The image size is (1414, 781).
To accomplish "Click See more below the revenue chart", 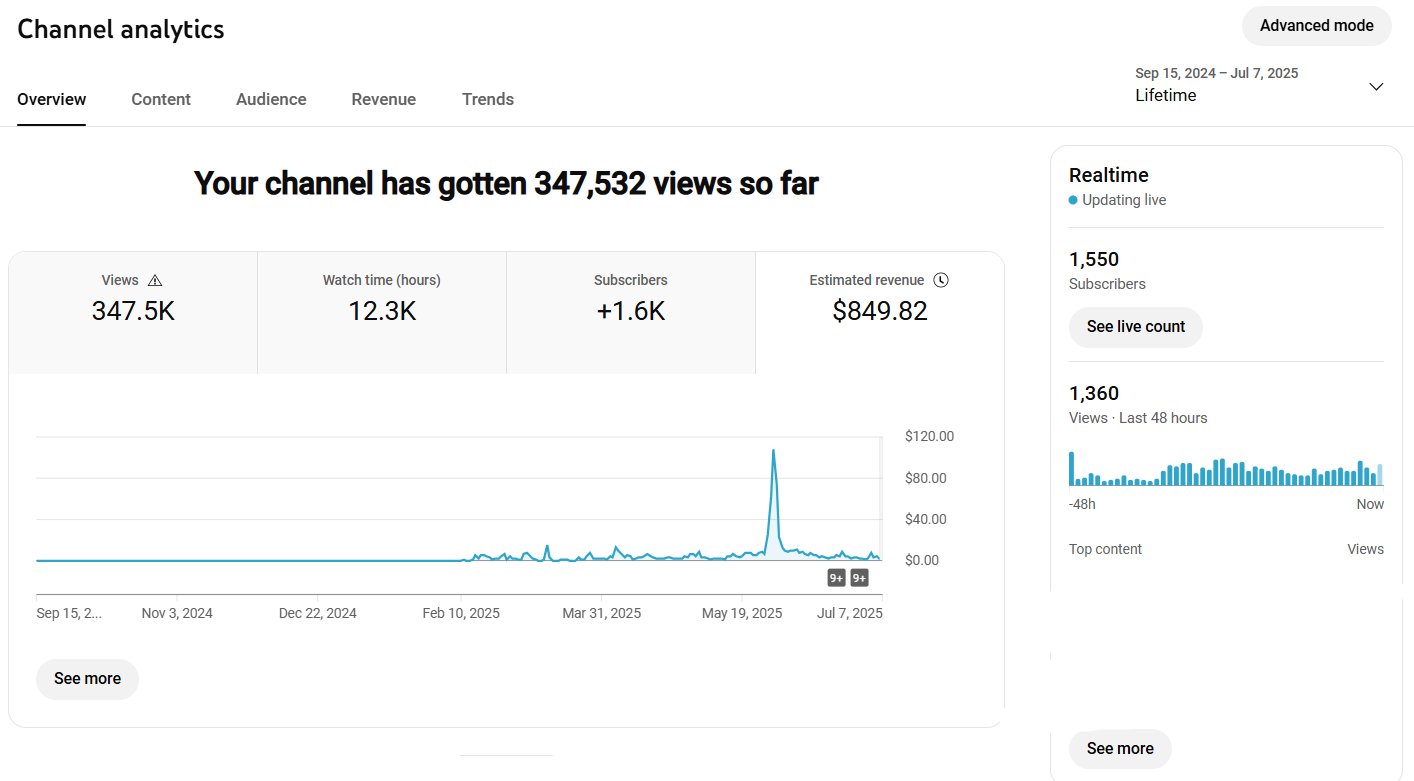I will click(87, 679).
